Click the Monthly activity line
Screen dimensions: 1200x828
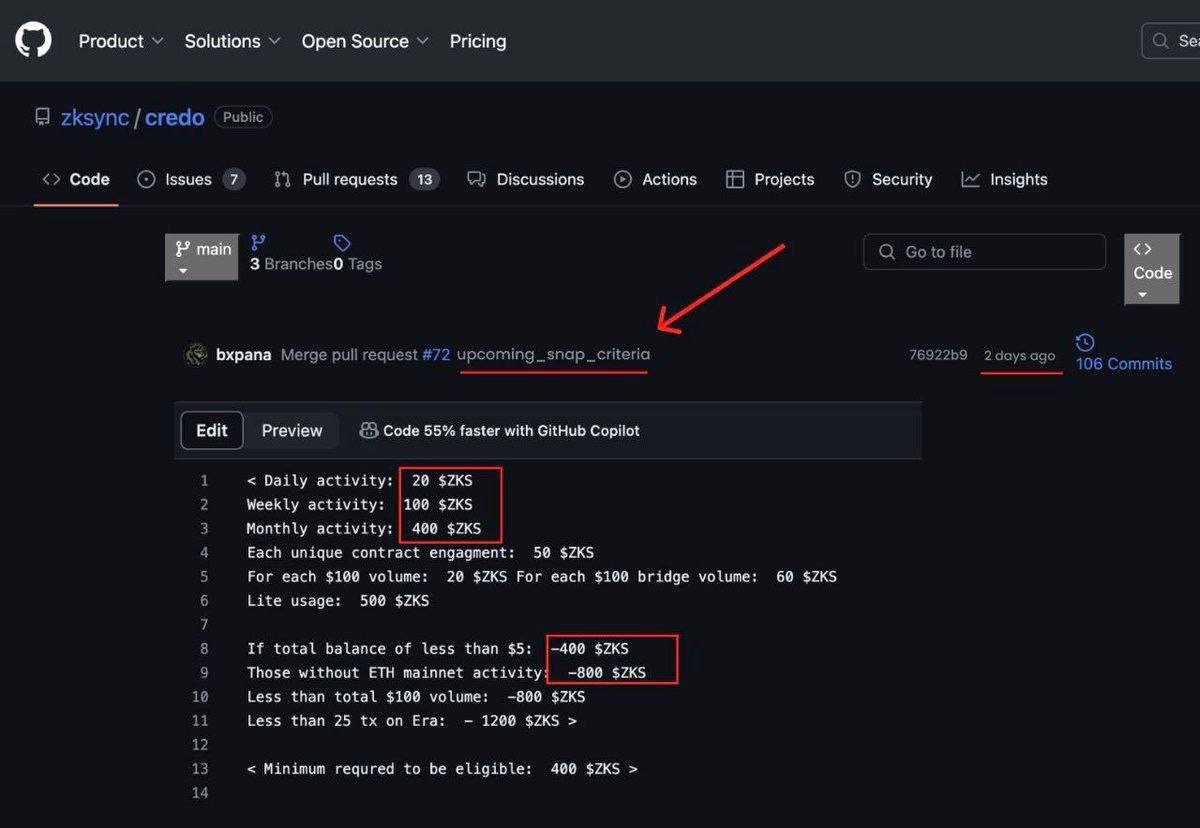(364, 529)
